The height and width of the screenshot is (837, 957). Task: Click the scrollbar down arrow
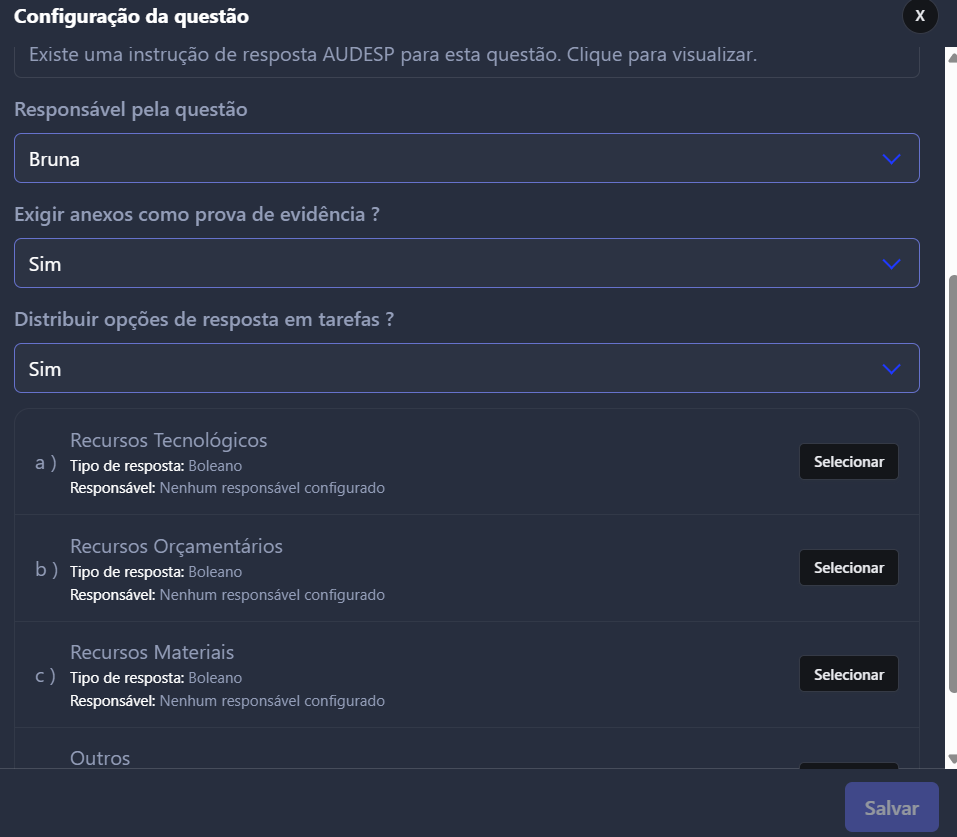951,759
